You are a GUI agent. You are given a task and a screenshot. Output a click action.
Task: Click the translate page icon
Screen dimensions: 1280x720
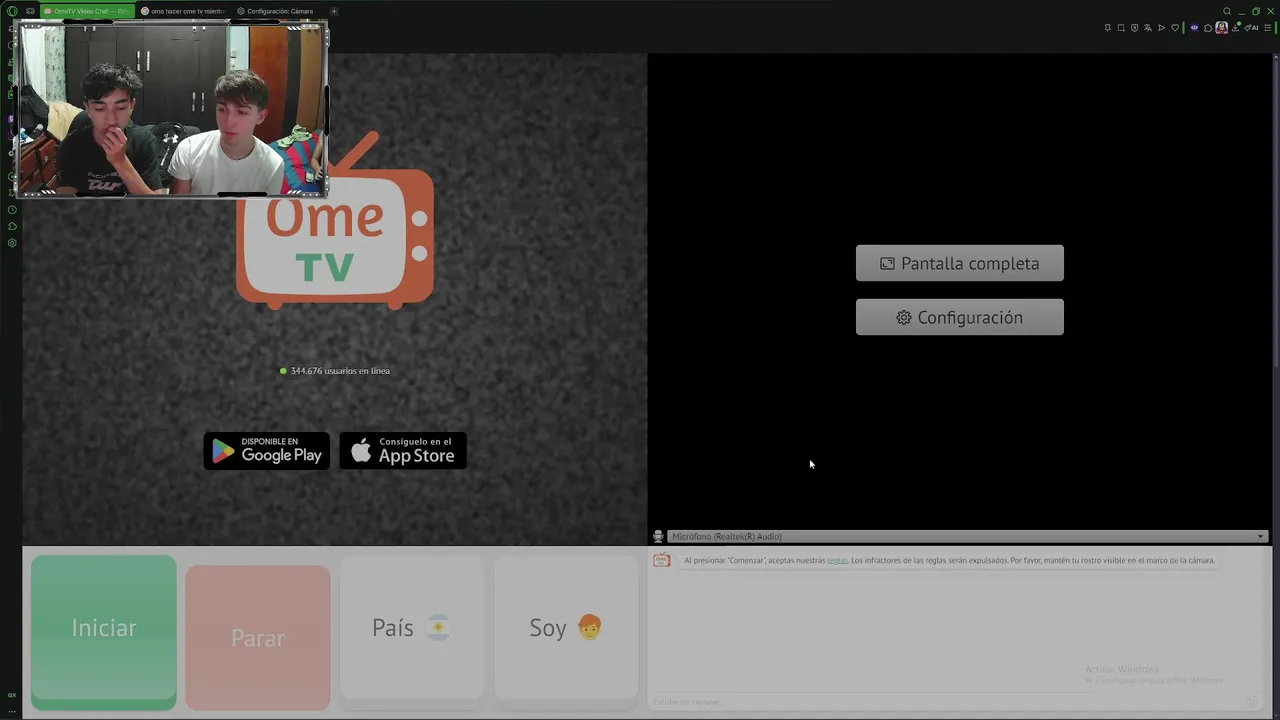coord(1148,28)
